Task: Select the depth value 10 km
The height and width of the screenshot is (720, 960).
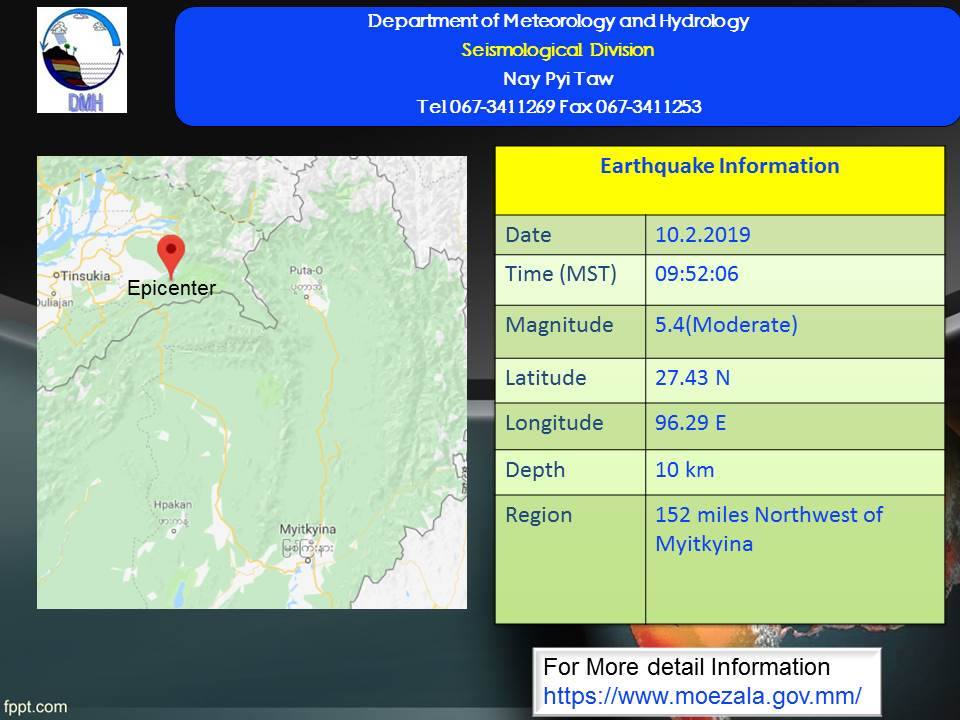Action: point(684,470)
